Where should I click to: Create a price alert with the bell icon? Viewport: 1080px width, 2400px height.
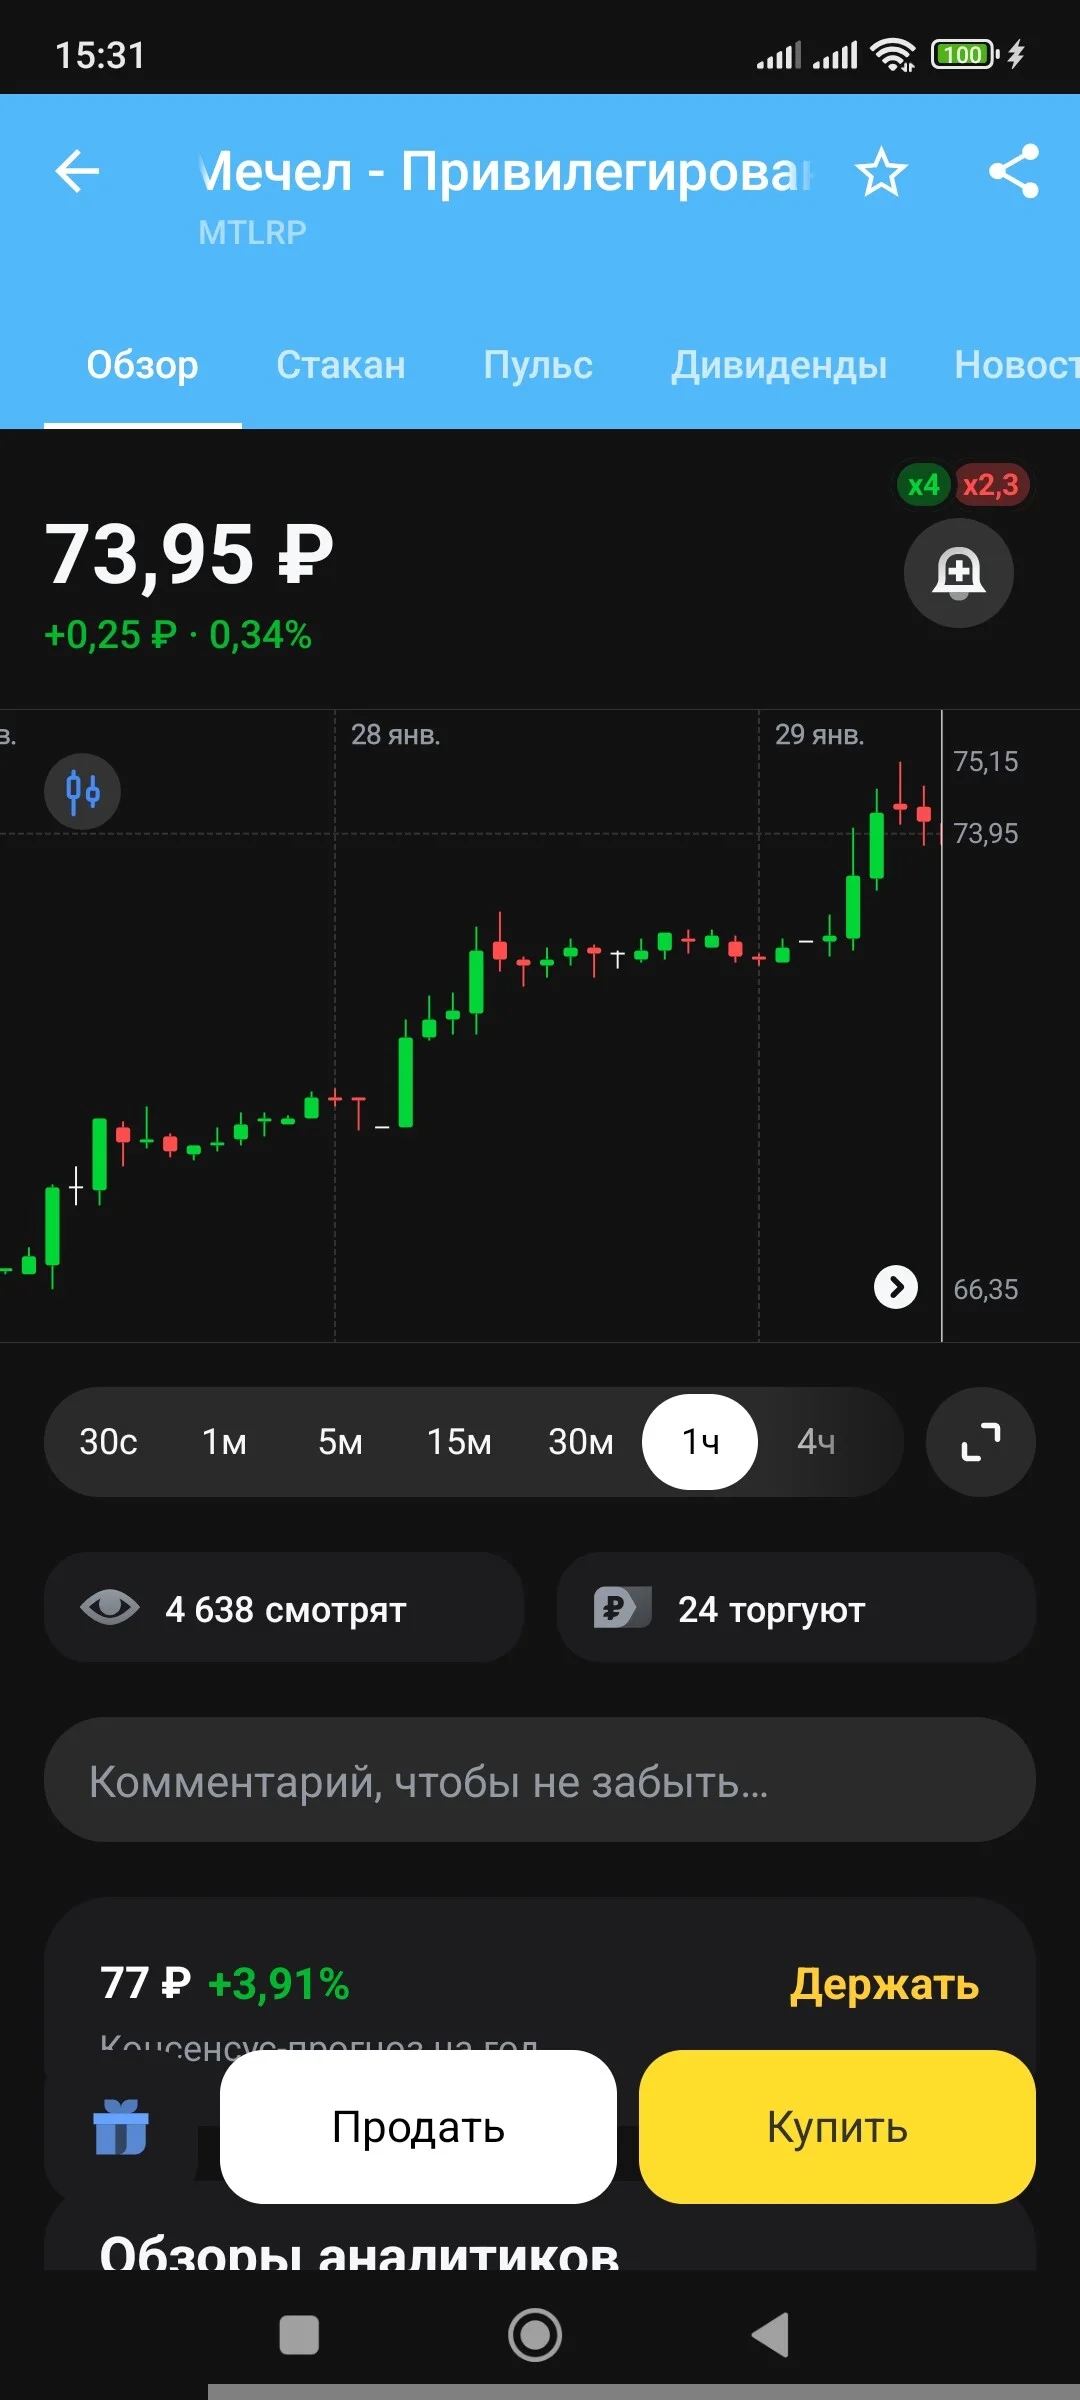[959, 573]
